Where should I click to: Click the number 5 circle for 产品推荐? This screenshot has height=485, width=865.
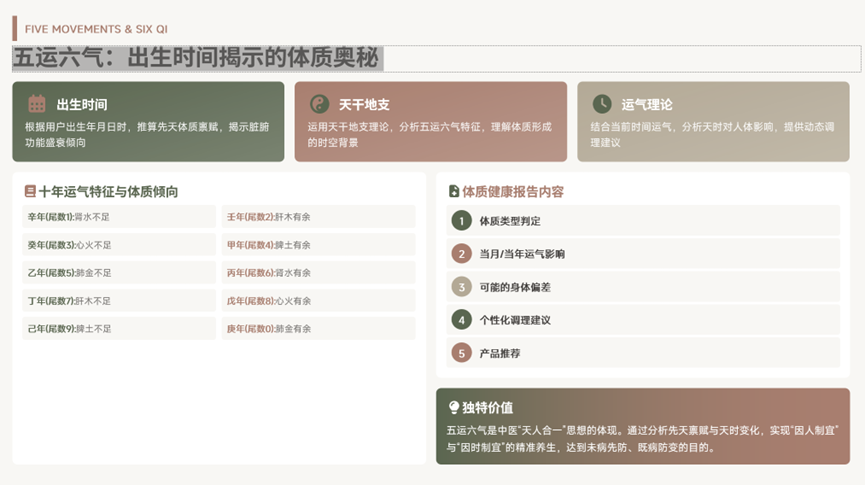point(461,353)
